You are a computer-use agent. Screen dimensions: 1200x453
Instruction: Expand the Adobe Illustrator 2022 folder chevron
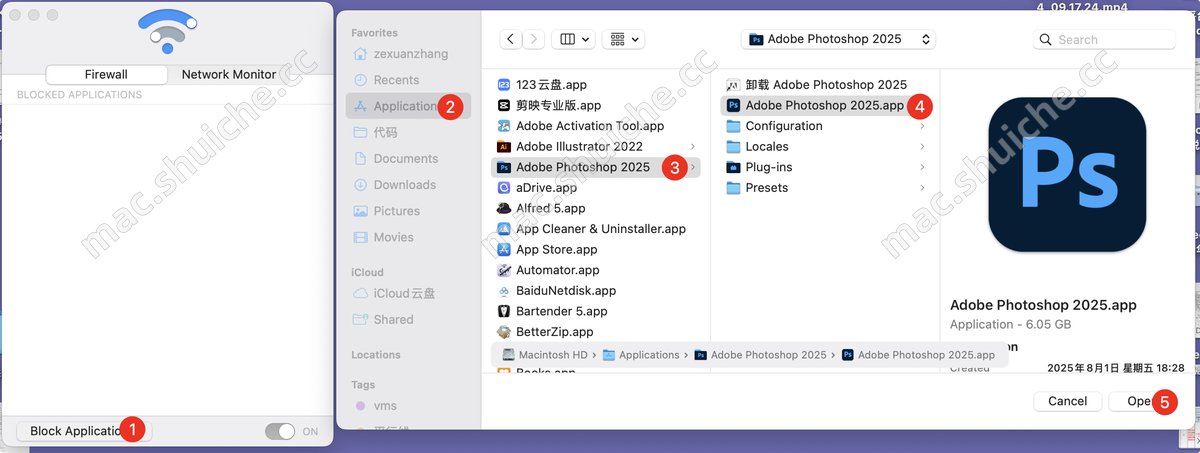click(x=693, y=147)
